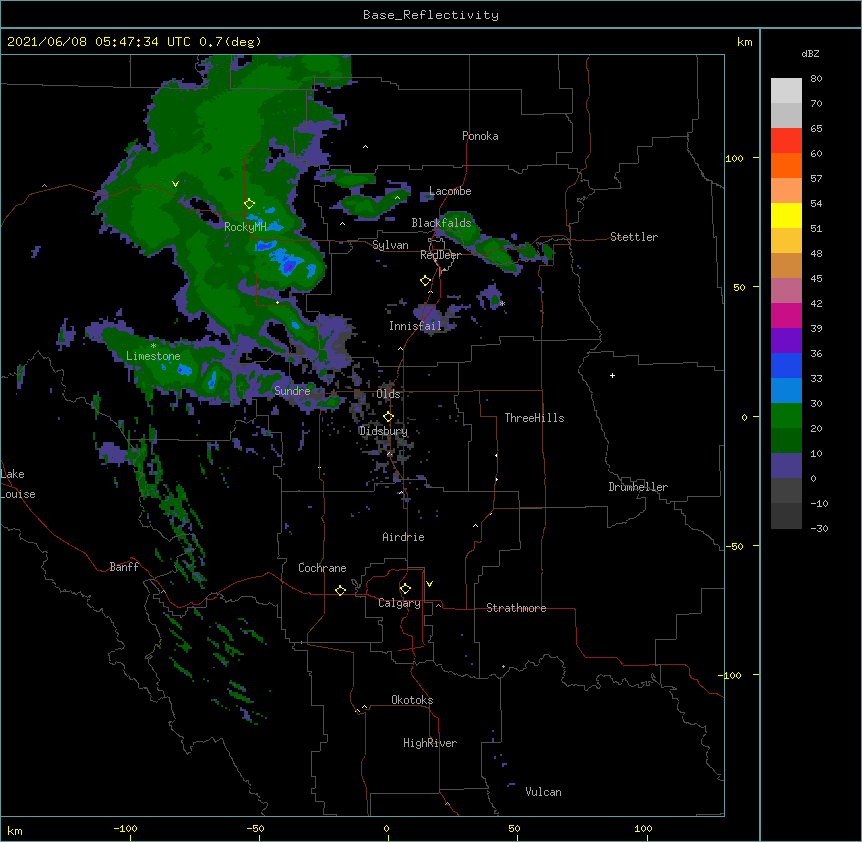
Task: Click the Innisfail city label
Action: coord(415,326)
